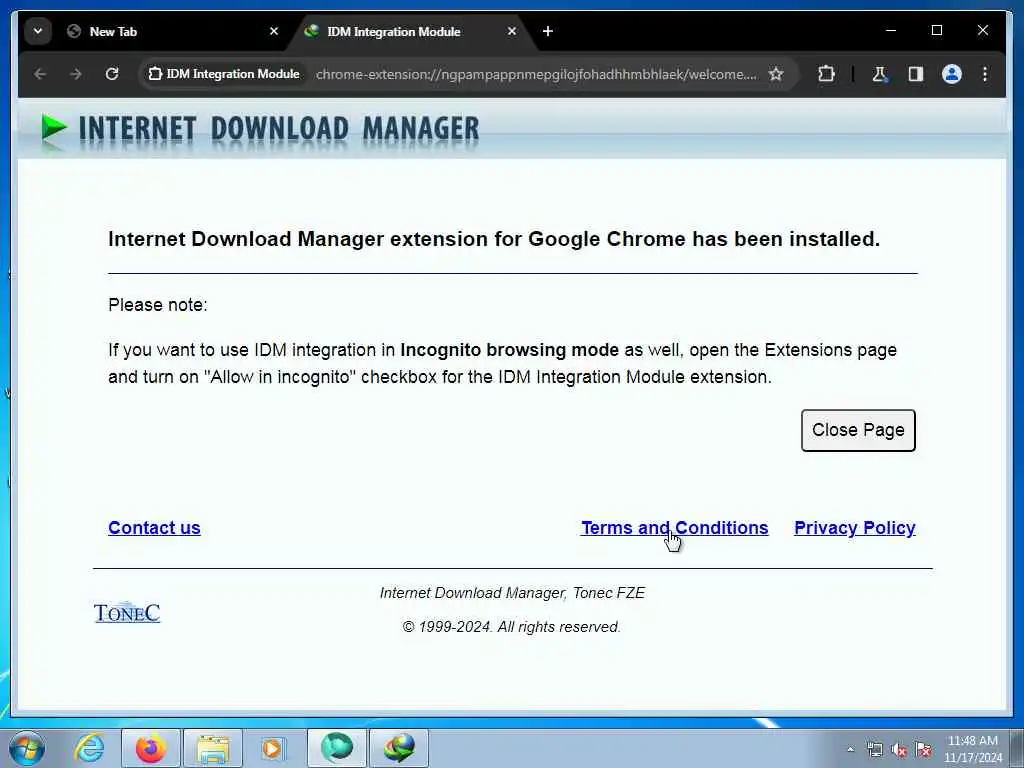Click the Close Page button
This screenshot has height=768, width=1024.
[858, 430]
